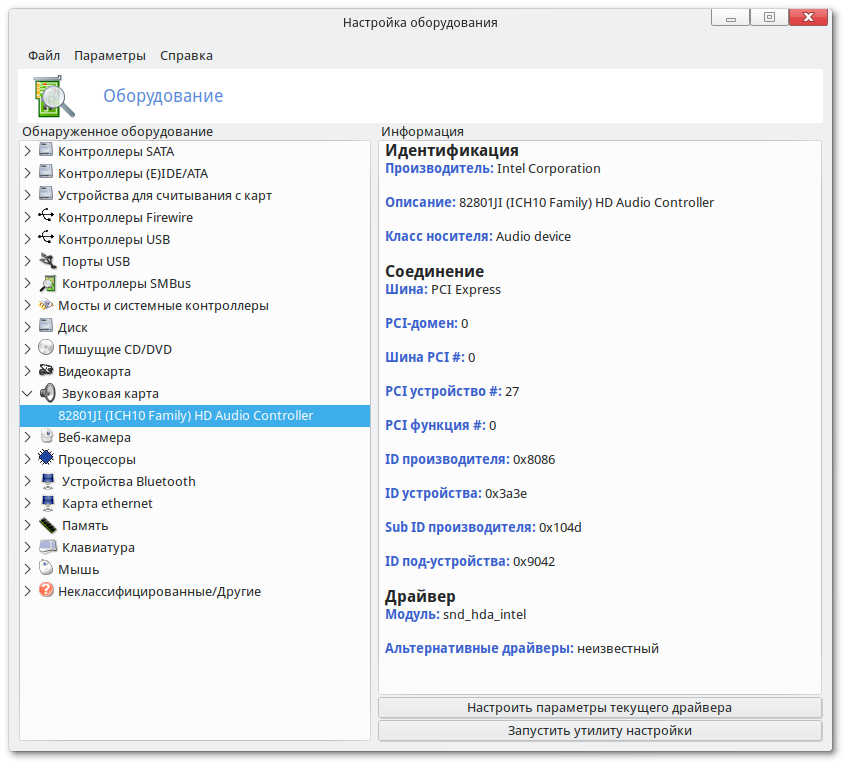847x766 pixels.
Task: Click the sound card speaker icon
Action: 48,393
